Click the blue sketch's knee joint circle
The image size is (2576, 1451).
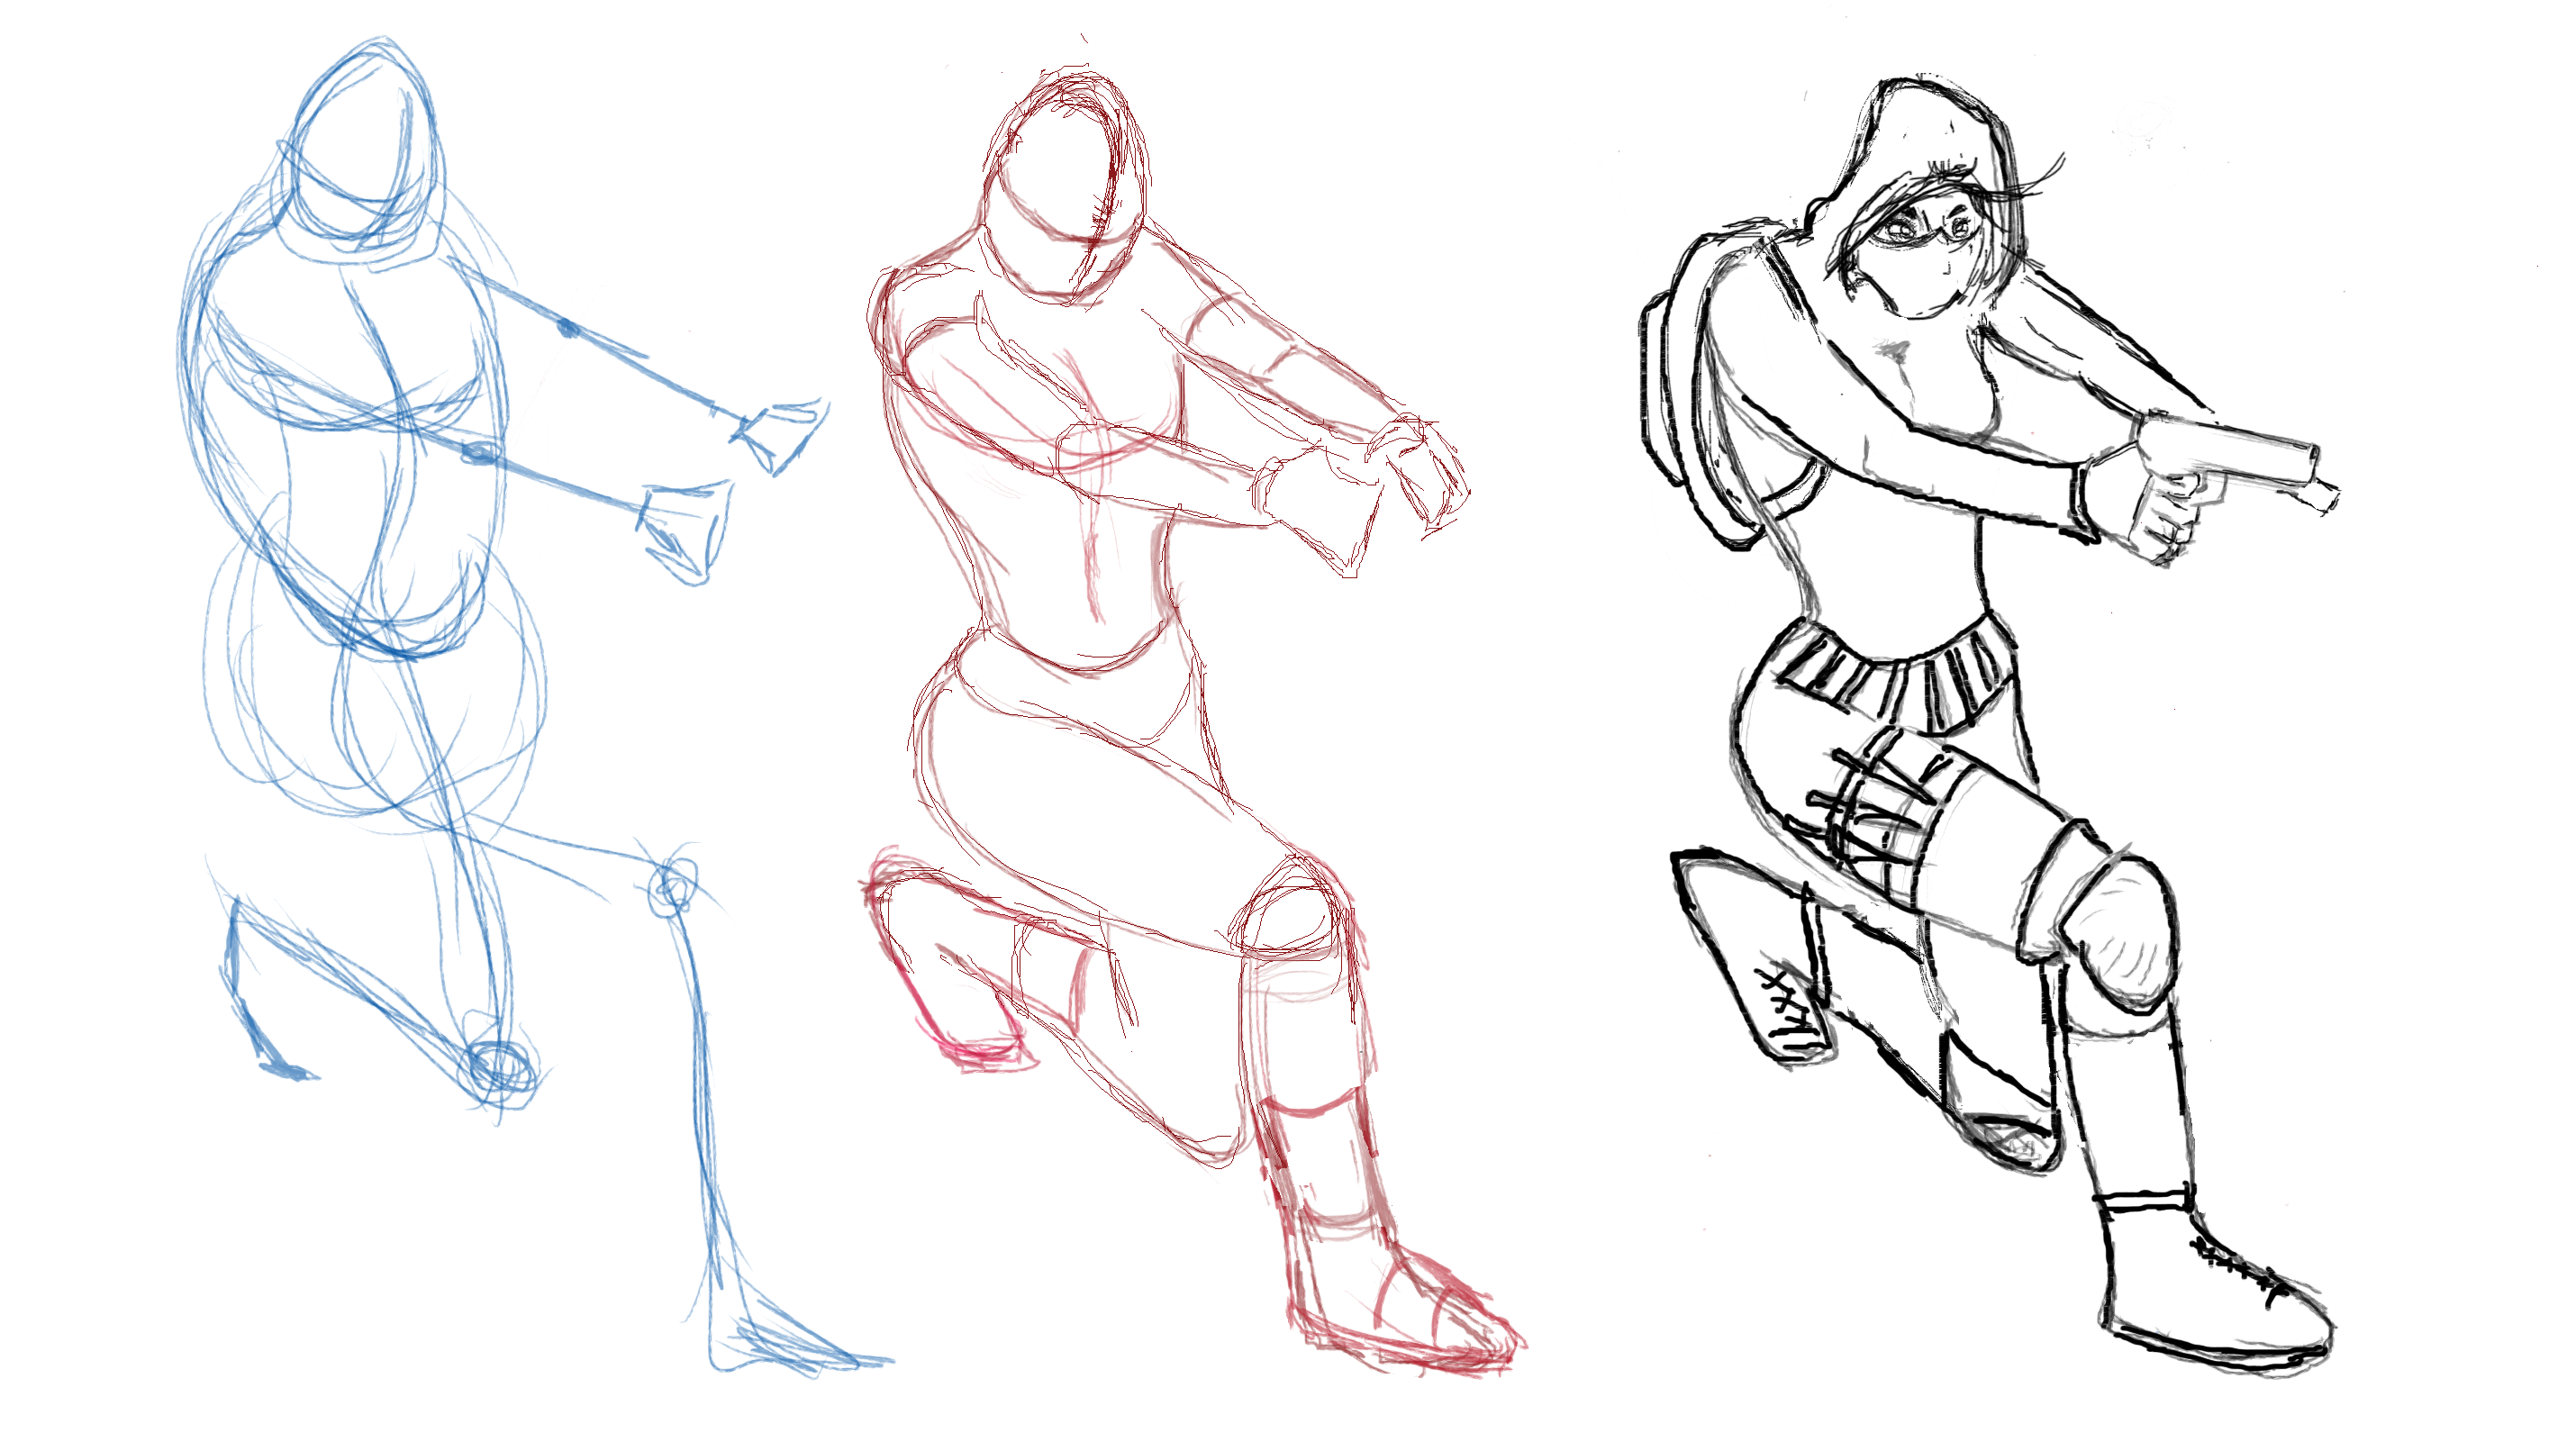672,888
